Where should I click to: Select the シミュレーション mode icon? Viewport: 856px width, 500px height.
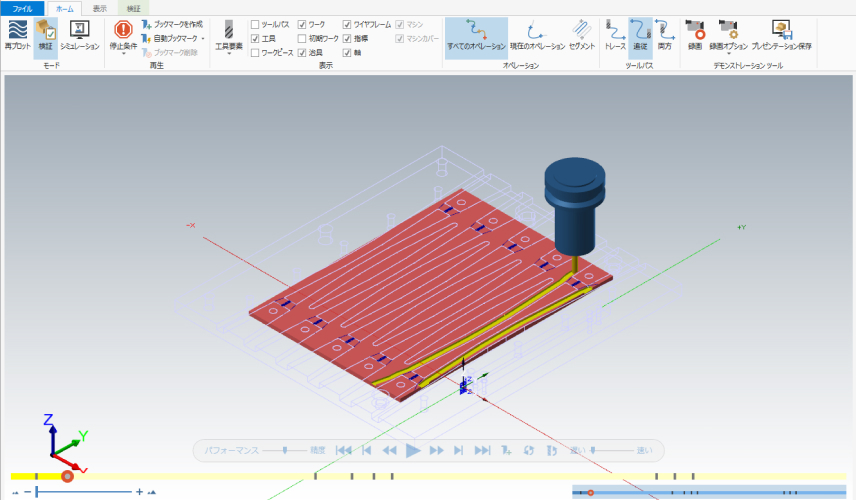coord(79,30)
